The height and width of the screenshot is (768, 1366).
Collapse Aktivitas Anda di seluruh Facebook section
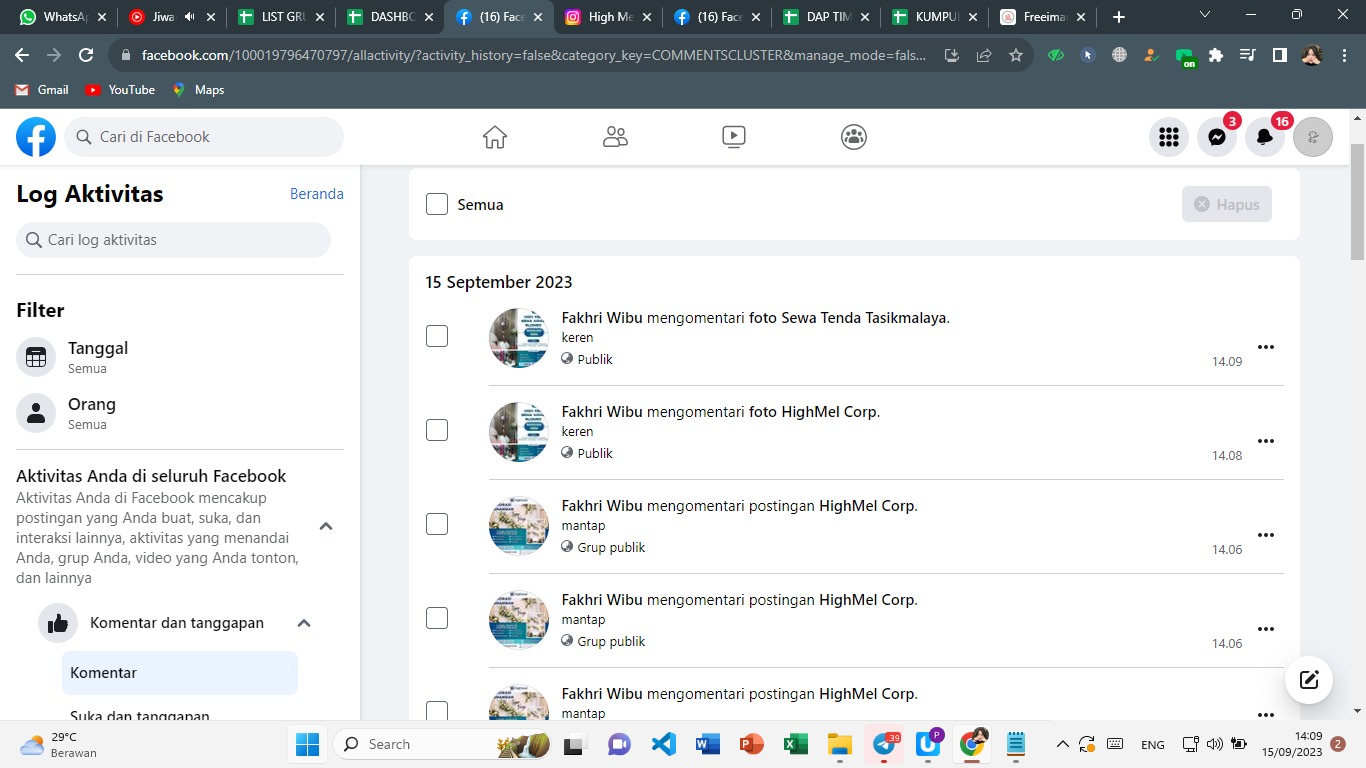(x=326, y=526)
